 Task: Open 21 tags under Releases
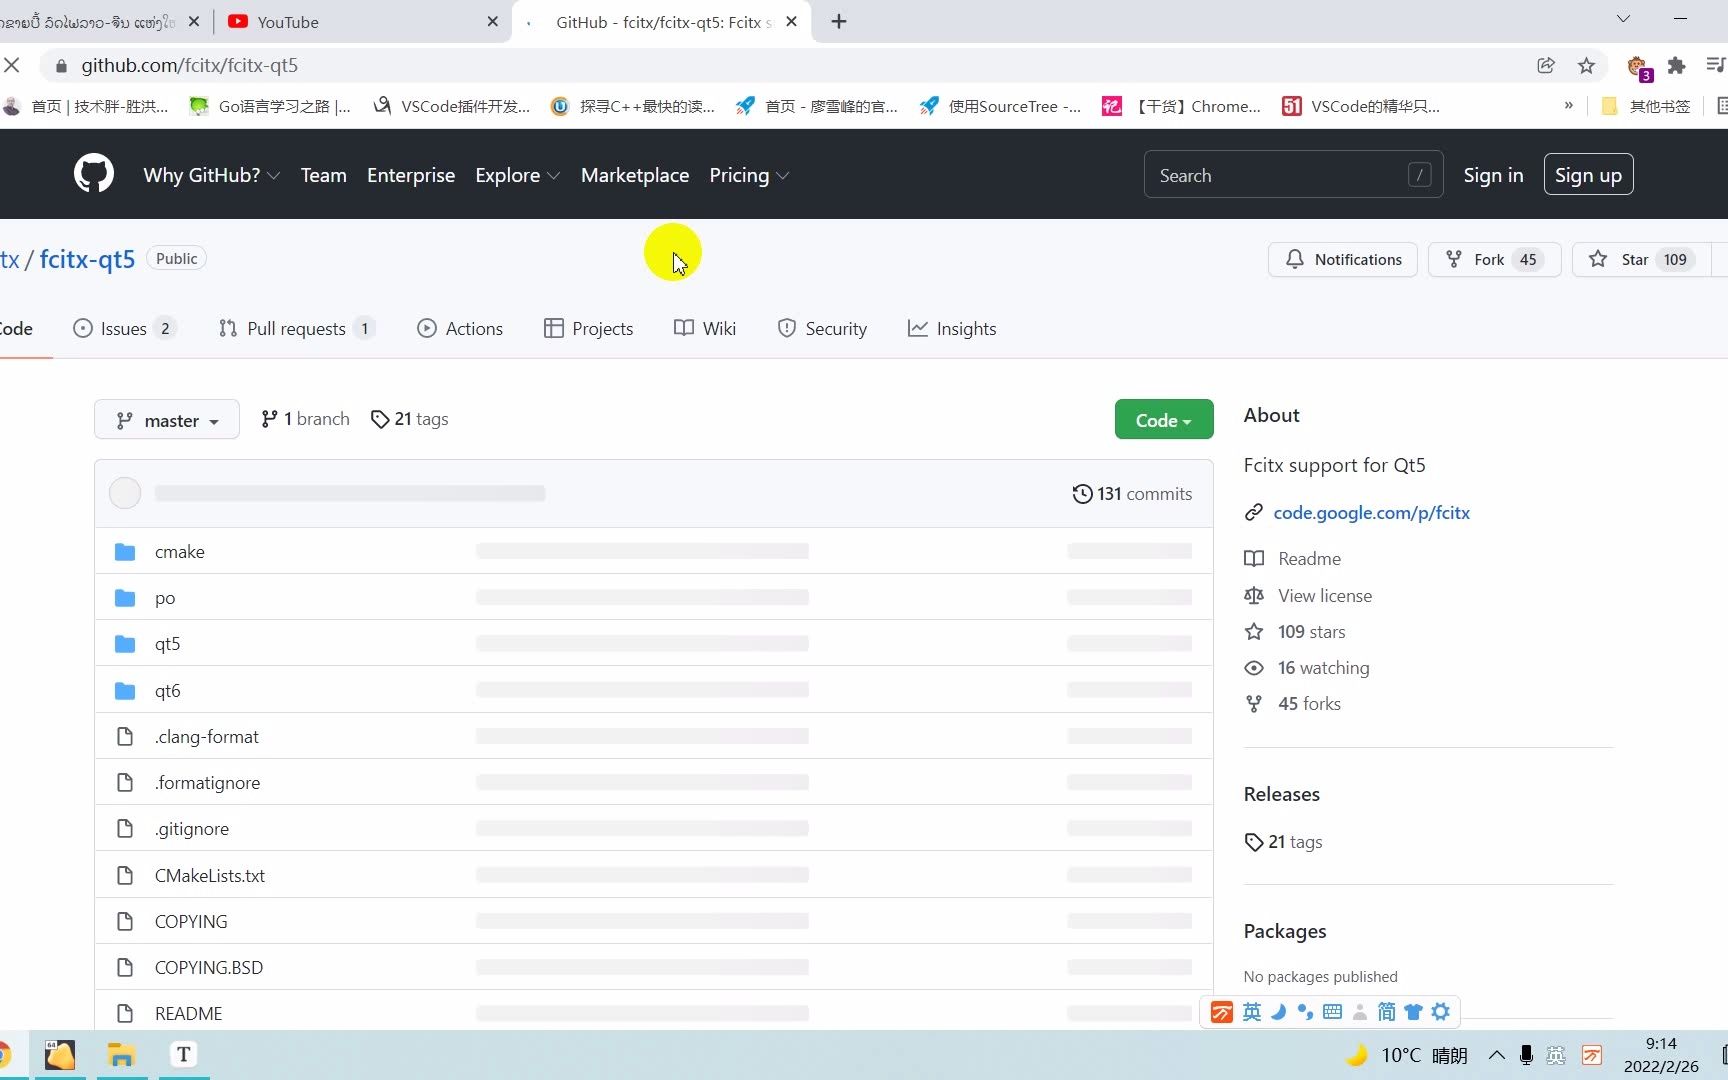coord(1284,841)
